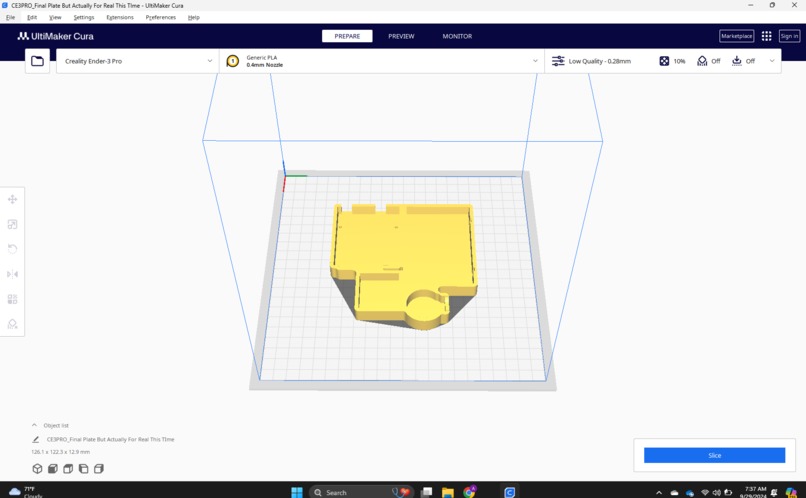Click the Wi-Fi icon in system tray
This screenshot has width=806, height=498.
coord(705,492)
